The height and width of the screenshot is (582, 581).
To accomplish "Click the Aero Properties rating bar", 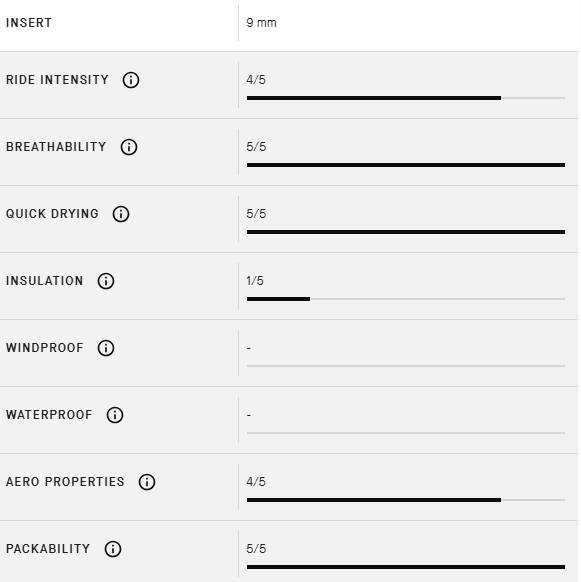I will (406, 500).
